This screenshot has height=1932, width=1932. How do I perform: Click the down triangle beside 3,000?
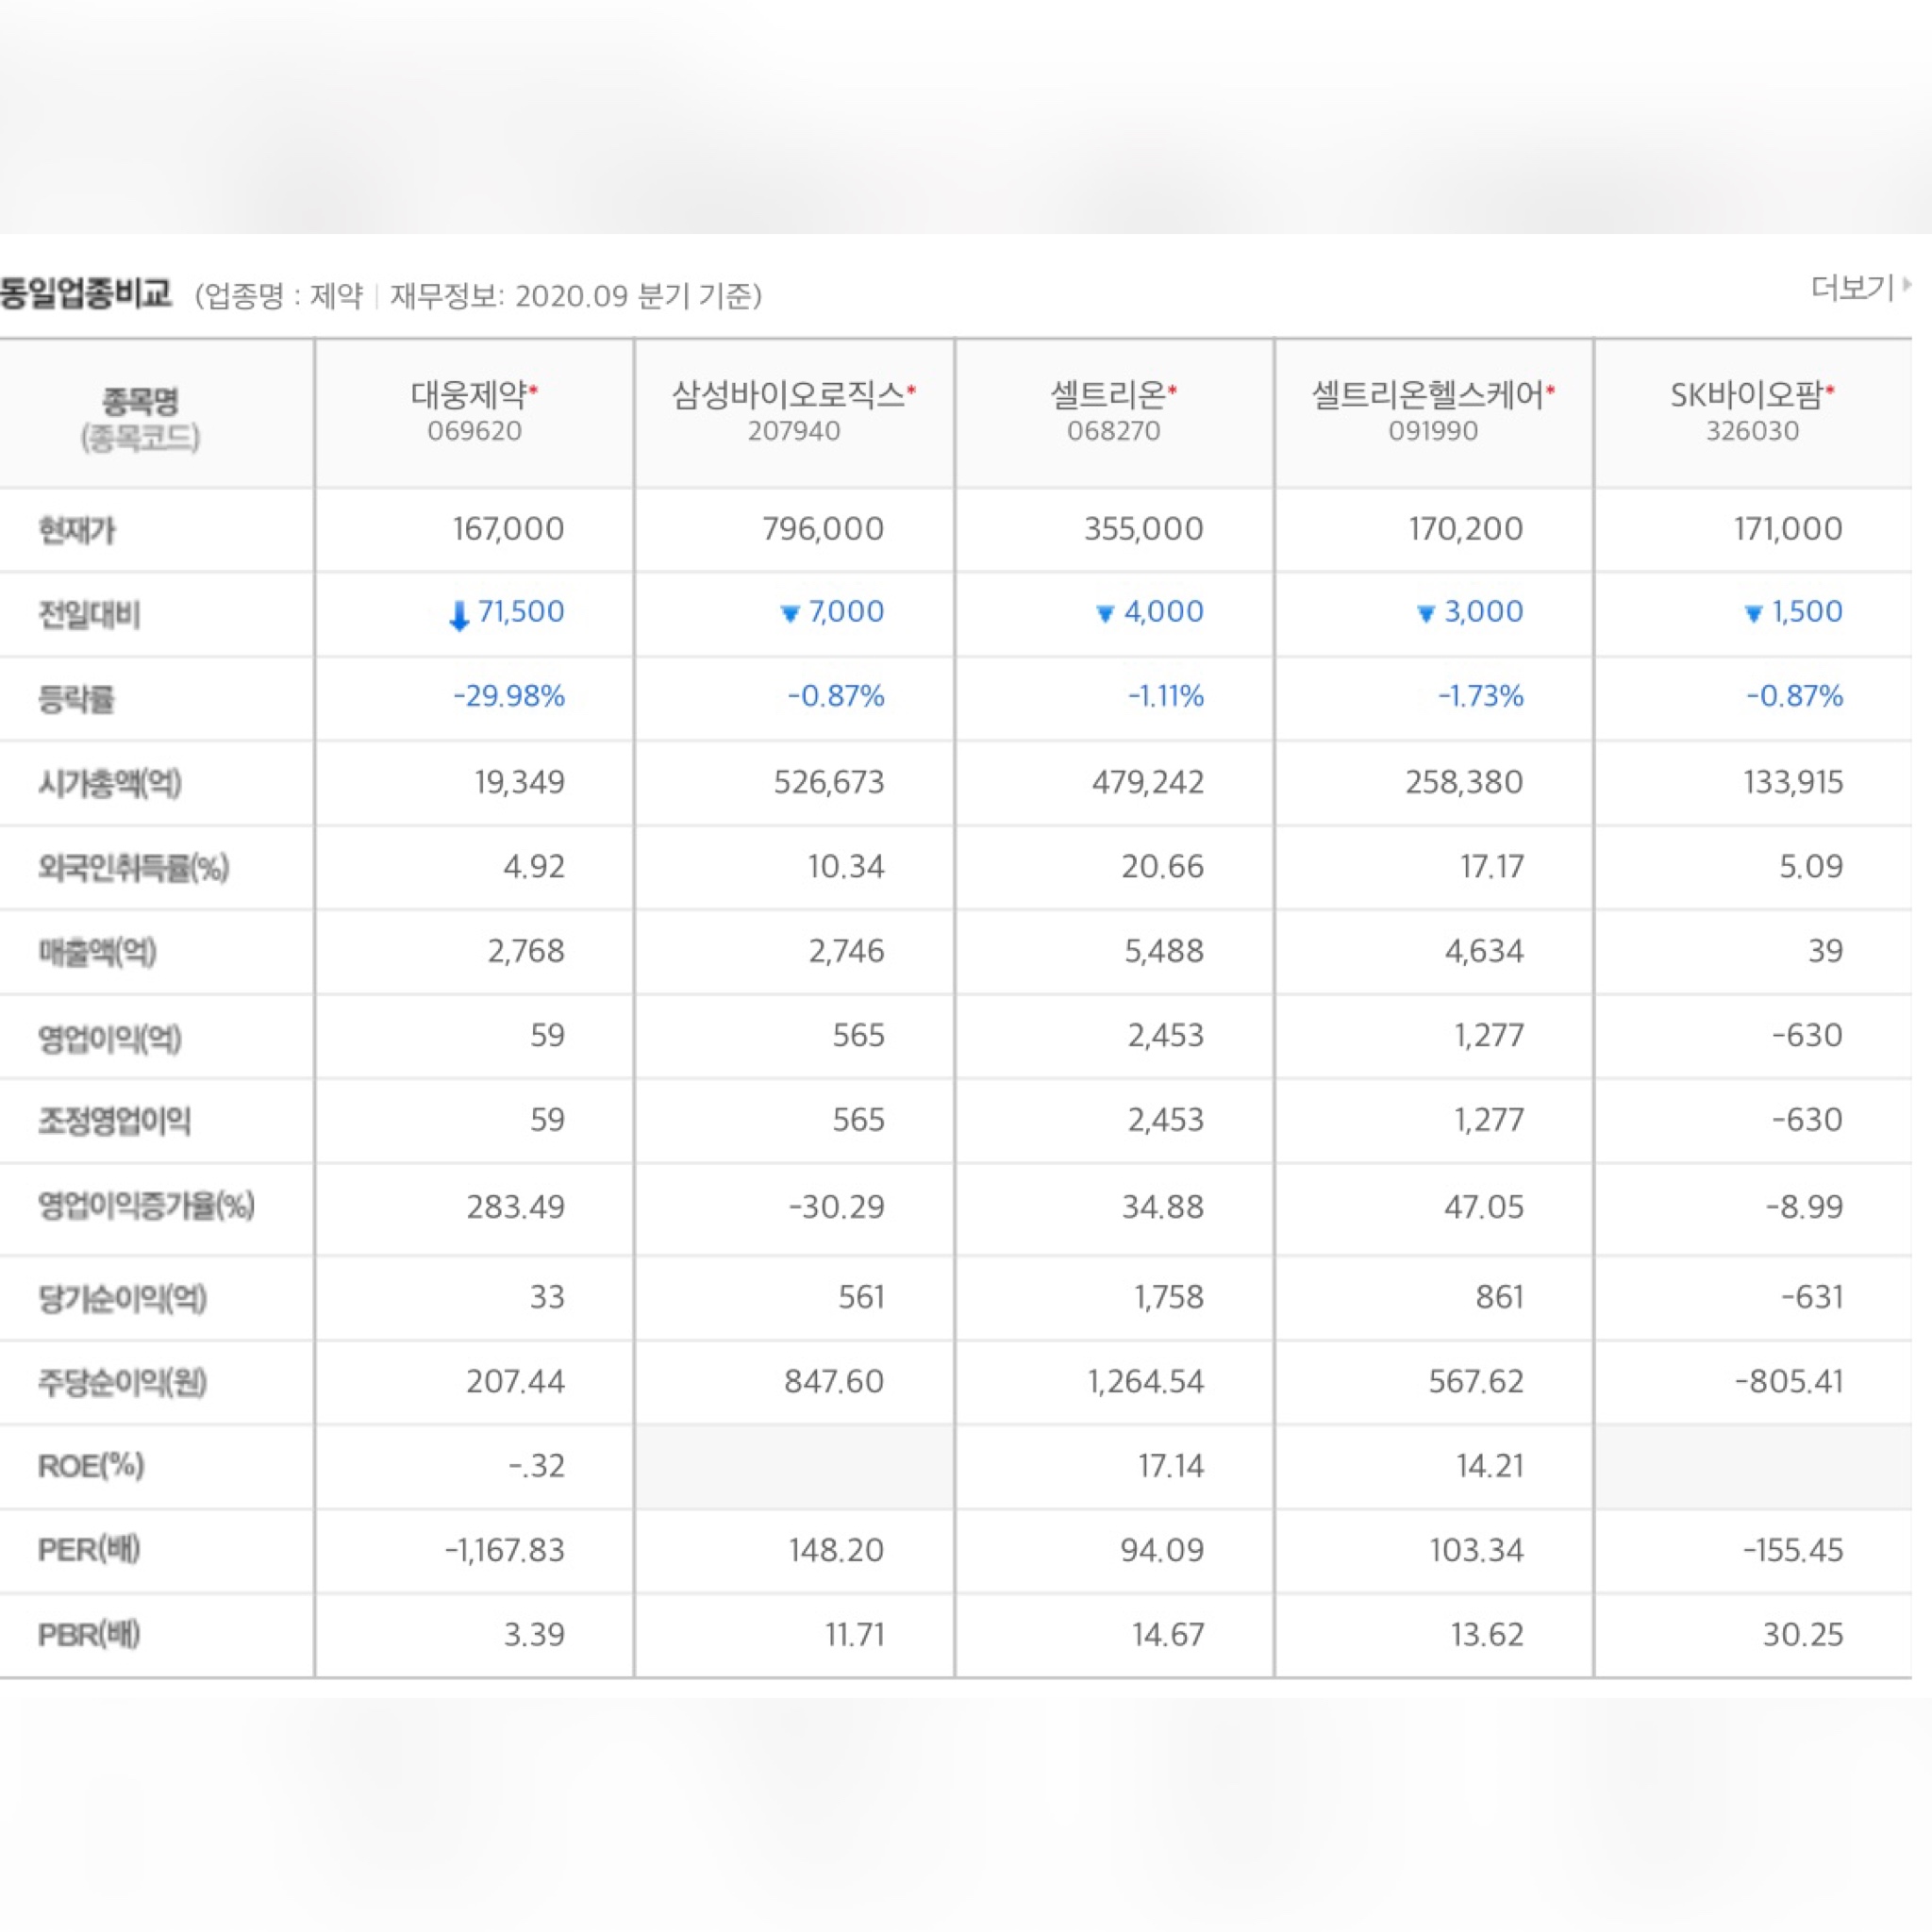(x=1426, y=613)
